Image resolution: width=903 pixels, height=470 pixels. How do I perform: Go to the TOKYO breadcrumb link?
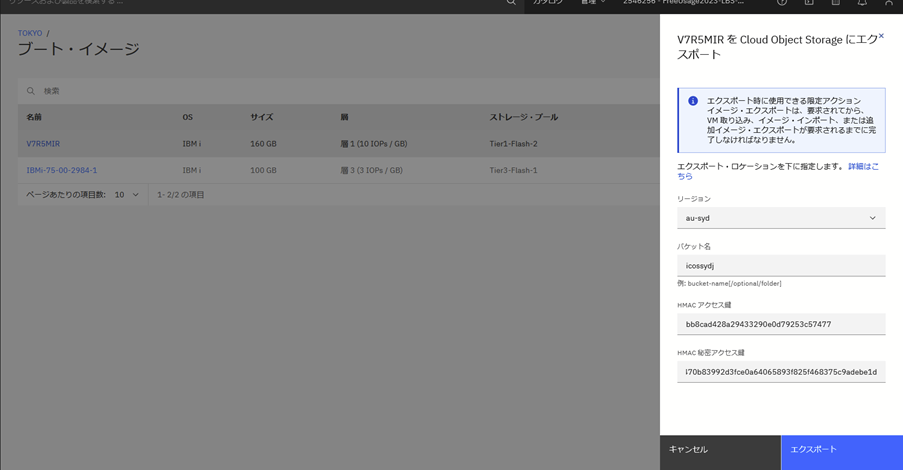click(30, 33)
